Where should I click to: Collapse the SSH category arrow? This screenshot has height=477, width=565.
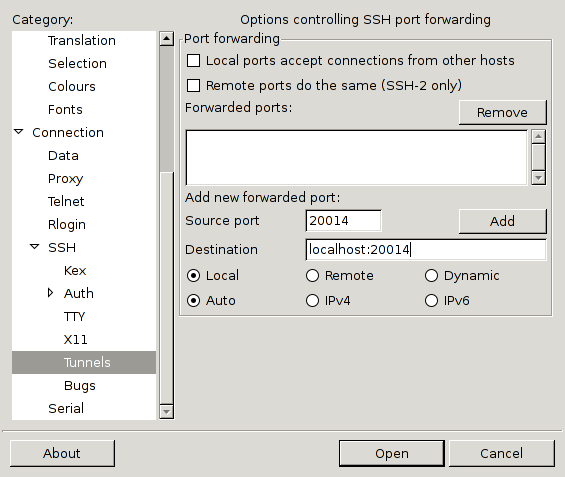click(x=35, y=247)
